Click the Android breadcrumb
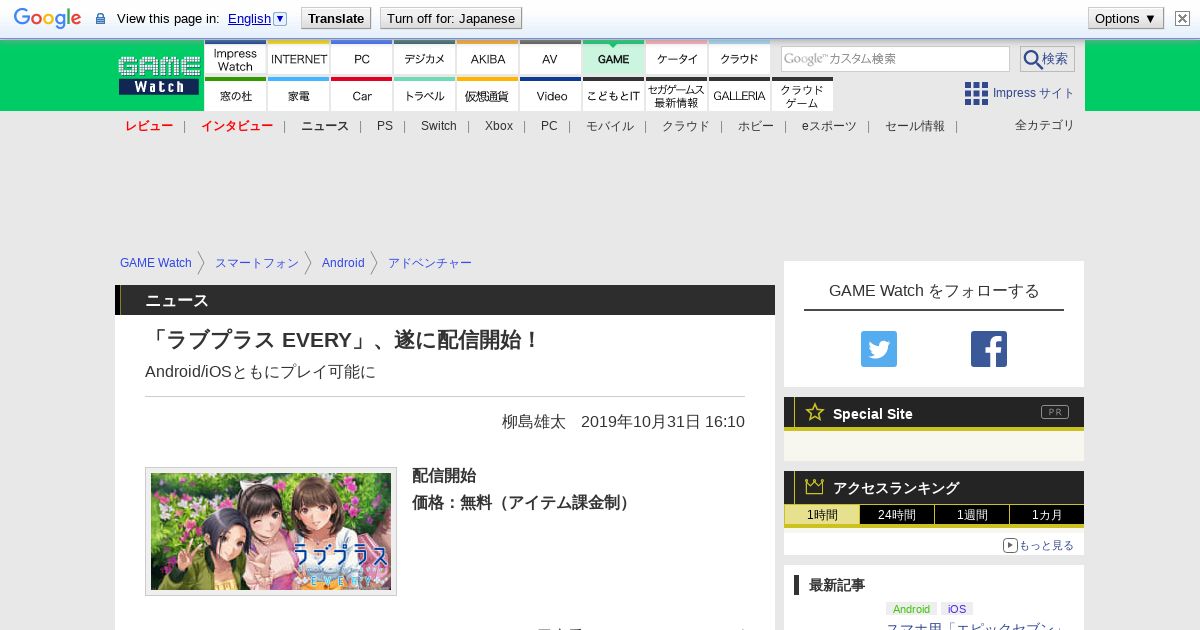1200x630 pixels. click(343, 263)
